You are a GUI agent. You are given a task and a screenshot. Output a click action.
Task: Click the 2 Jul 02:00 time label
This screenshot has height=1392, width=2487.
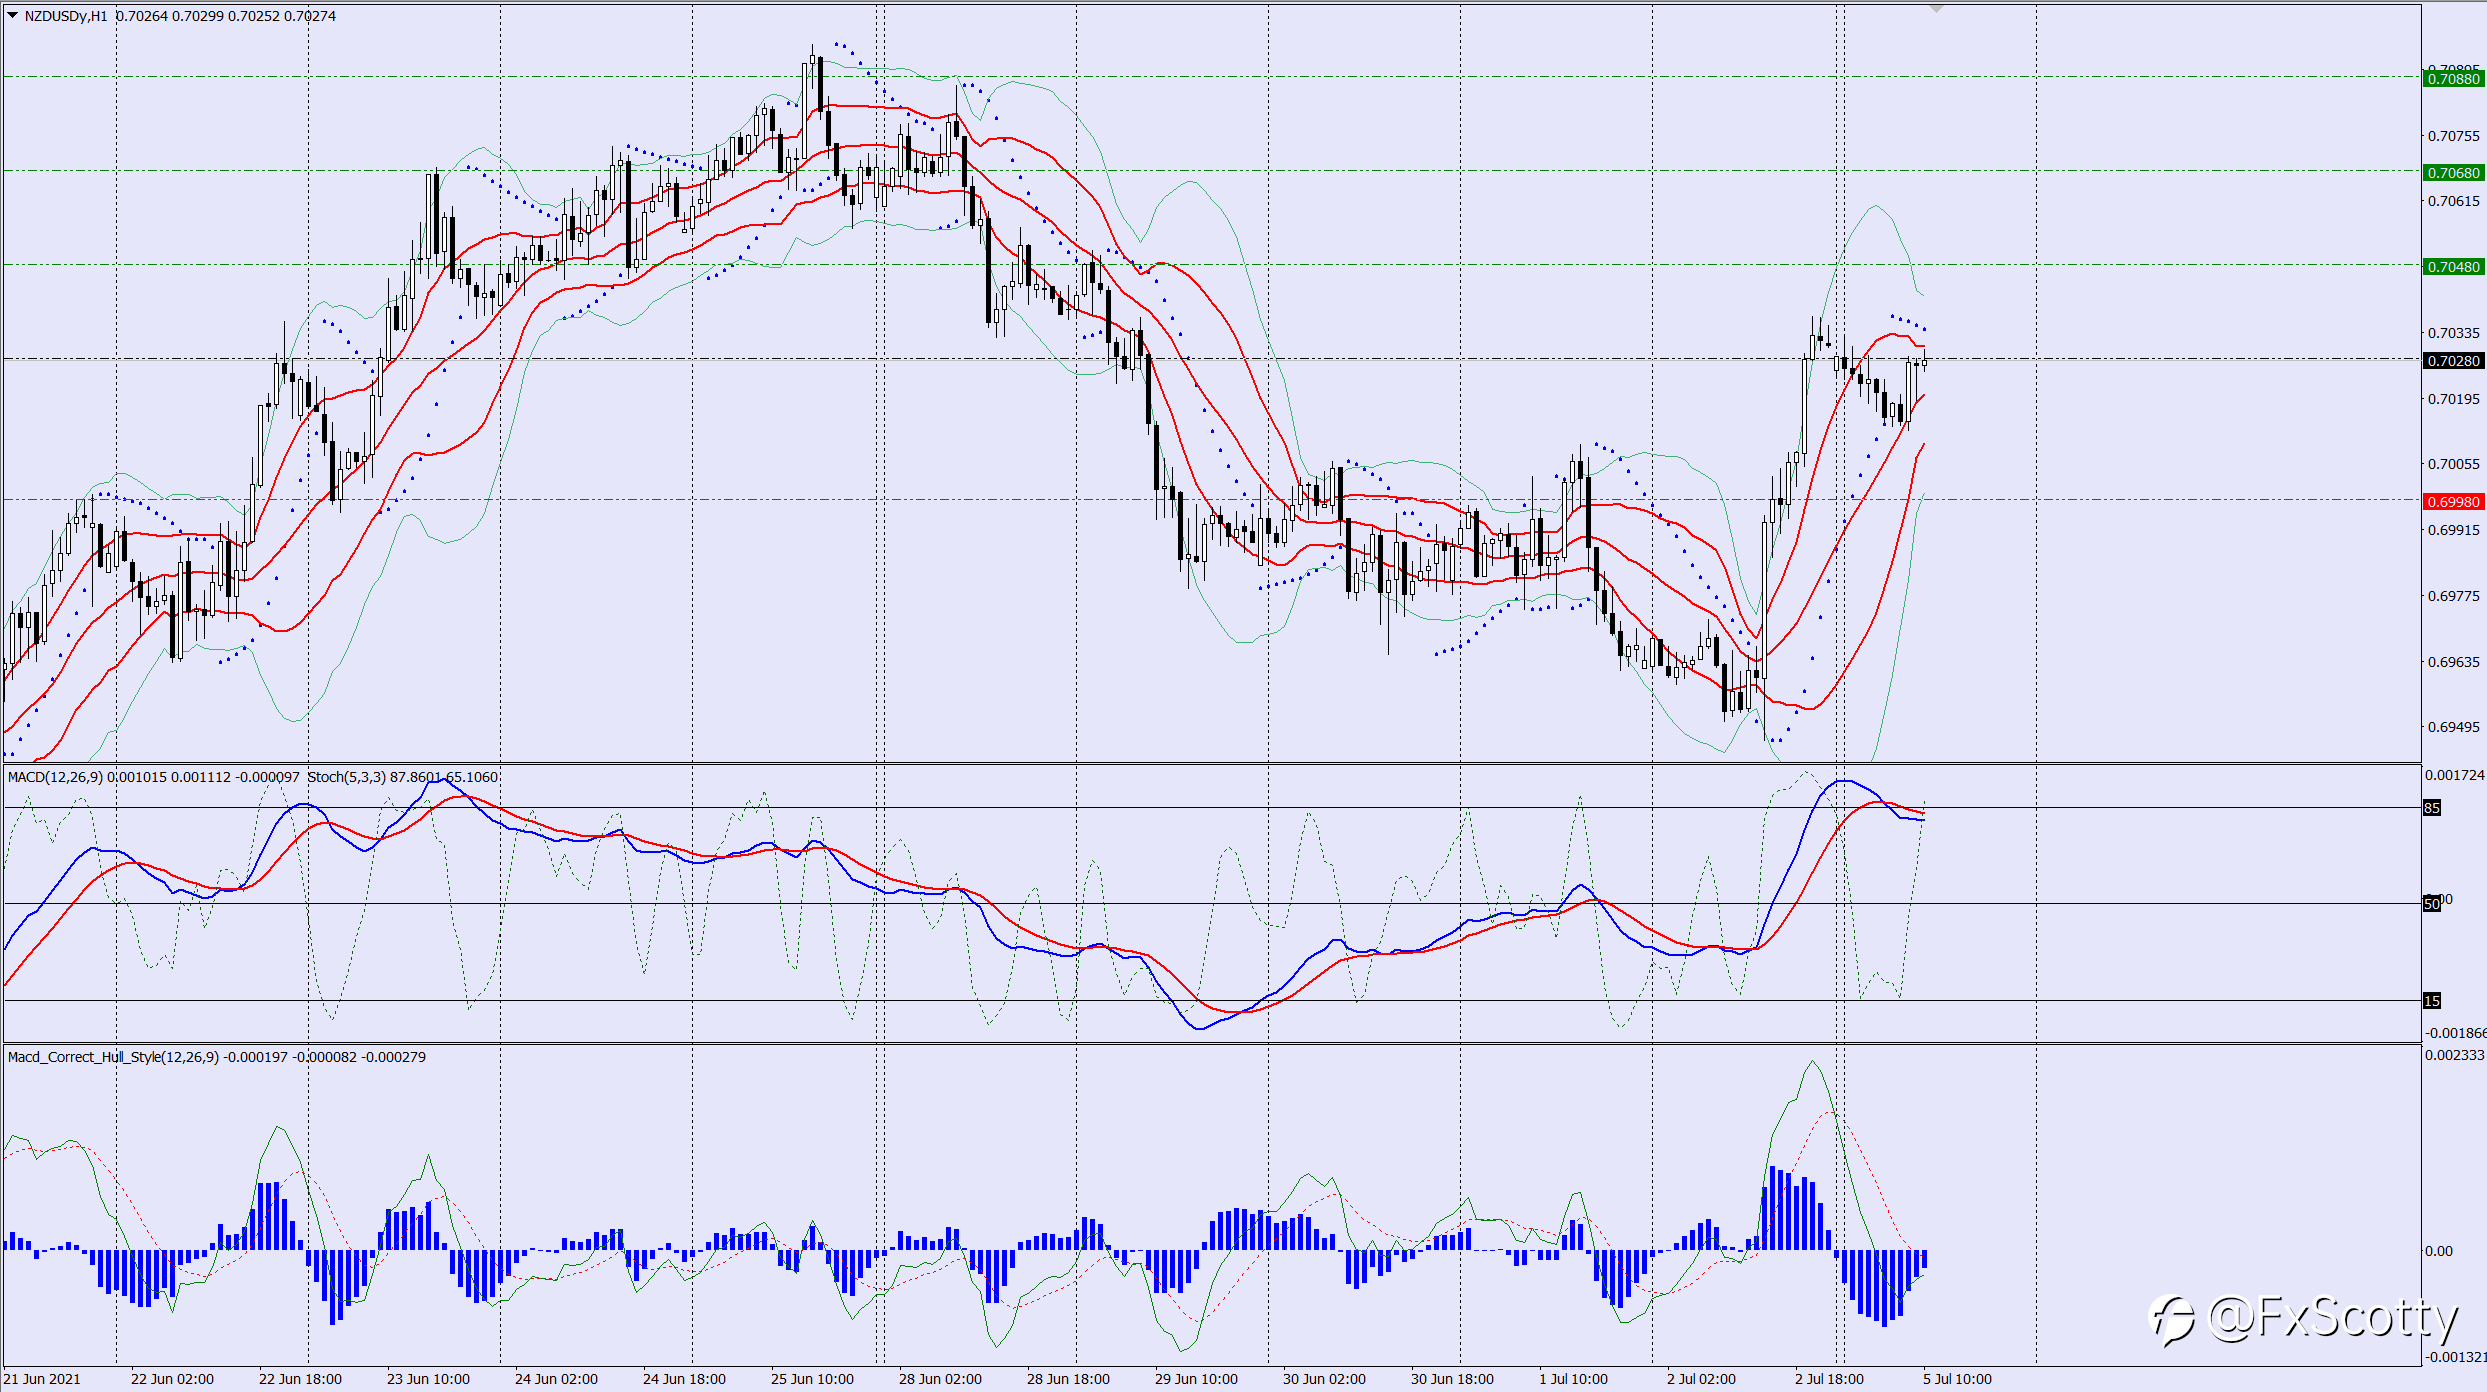[1701, 1379]
